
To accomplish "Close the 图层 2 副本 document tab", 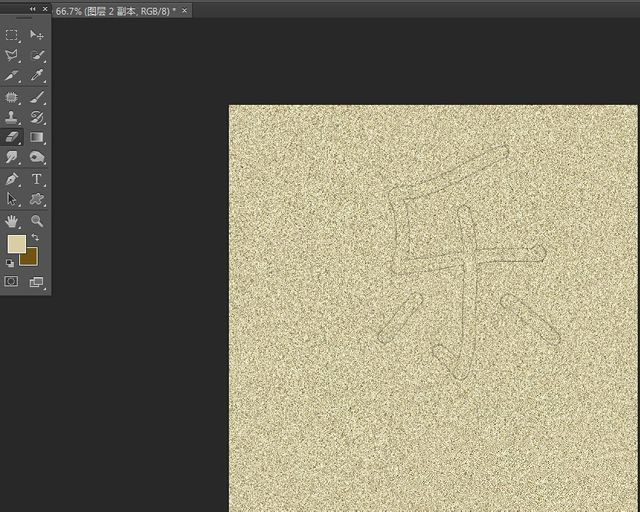I will [184, 11].
